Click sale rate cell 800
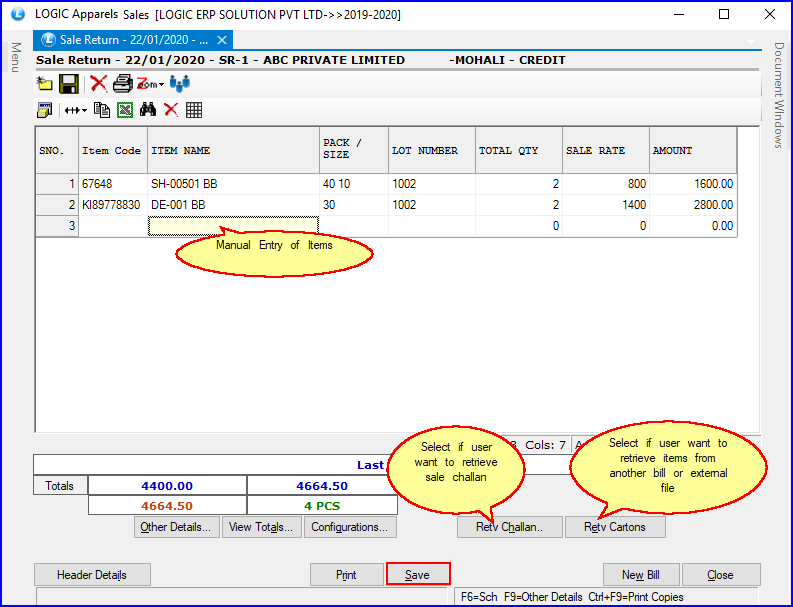This screenshot has height=607, width=793. click(x=605, y=184)
